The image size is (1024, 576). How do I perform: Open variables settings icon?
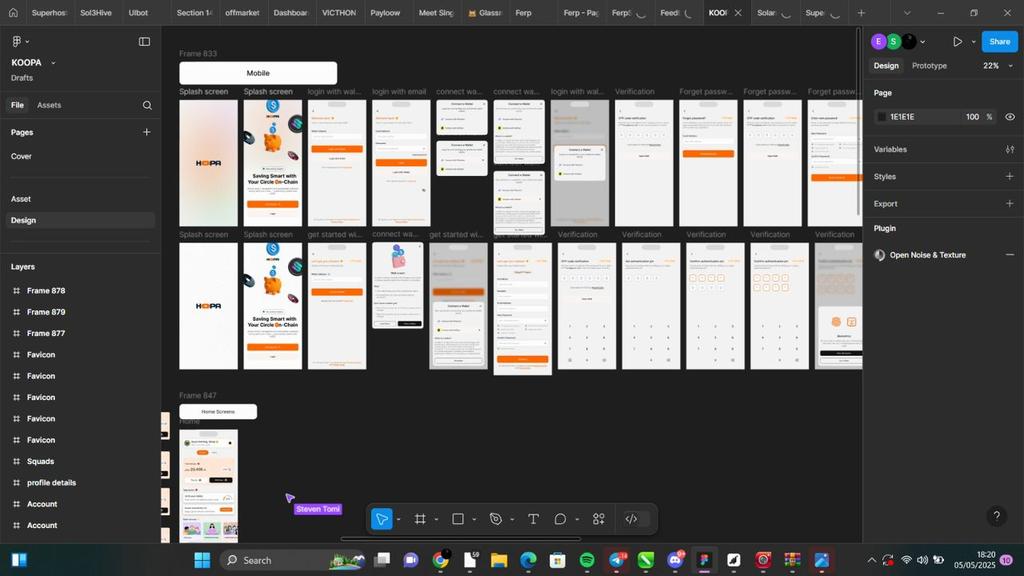[x=1010, y=150]
